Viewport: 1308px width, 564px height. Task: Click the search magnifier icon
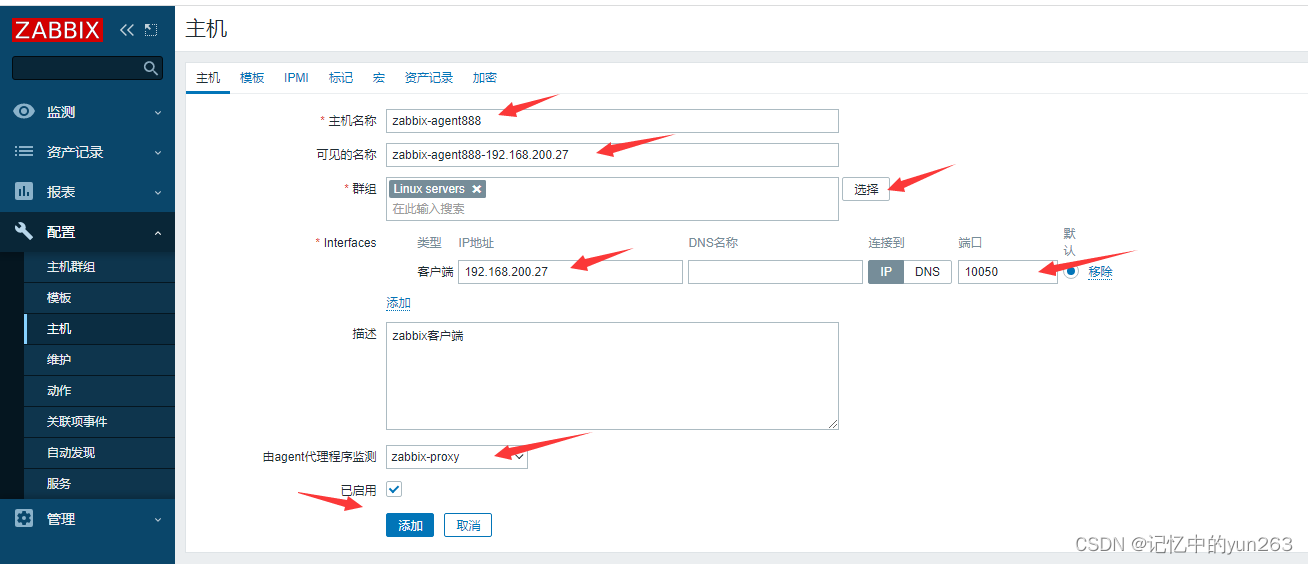[151, 68]
